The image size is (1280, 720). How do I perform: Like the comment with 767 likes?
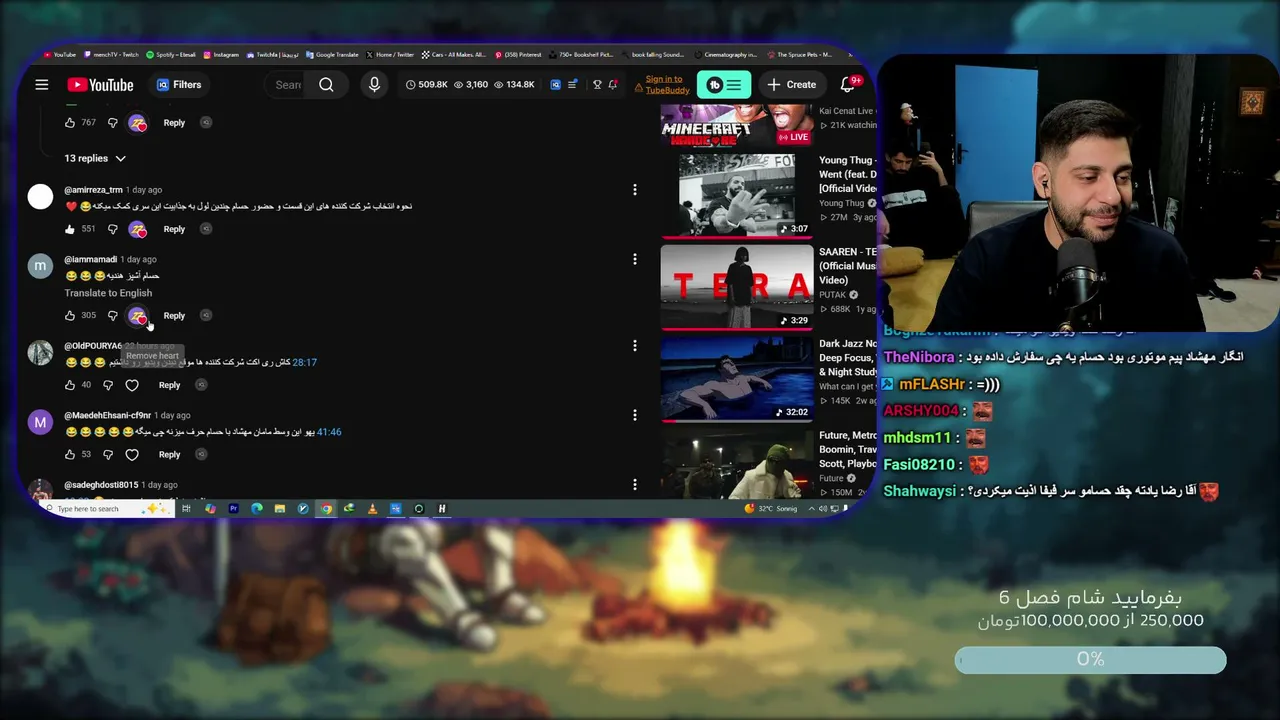point(70,123)
